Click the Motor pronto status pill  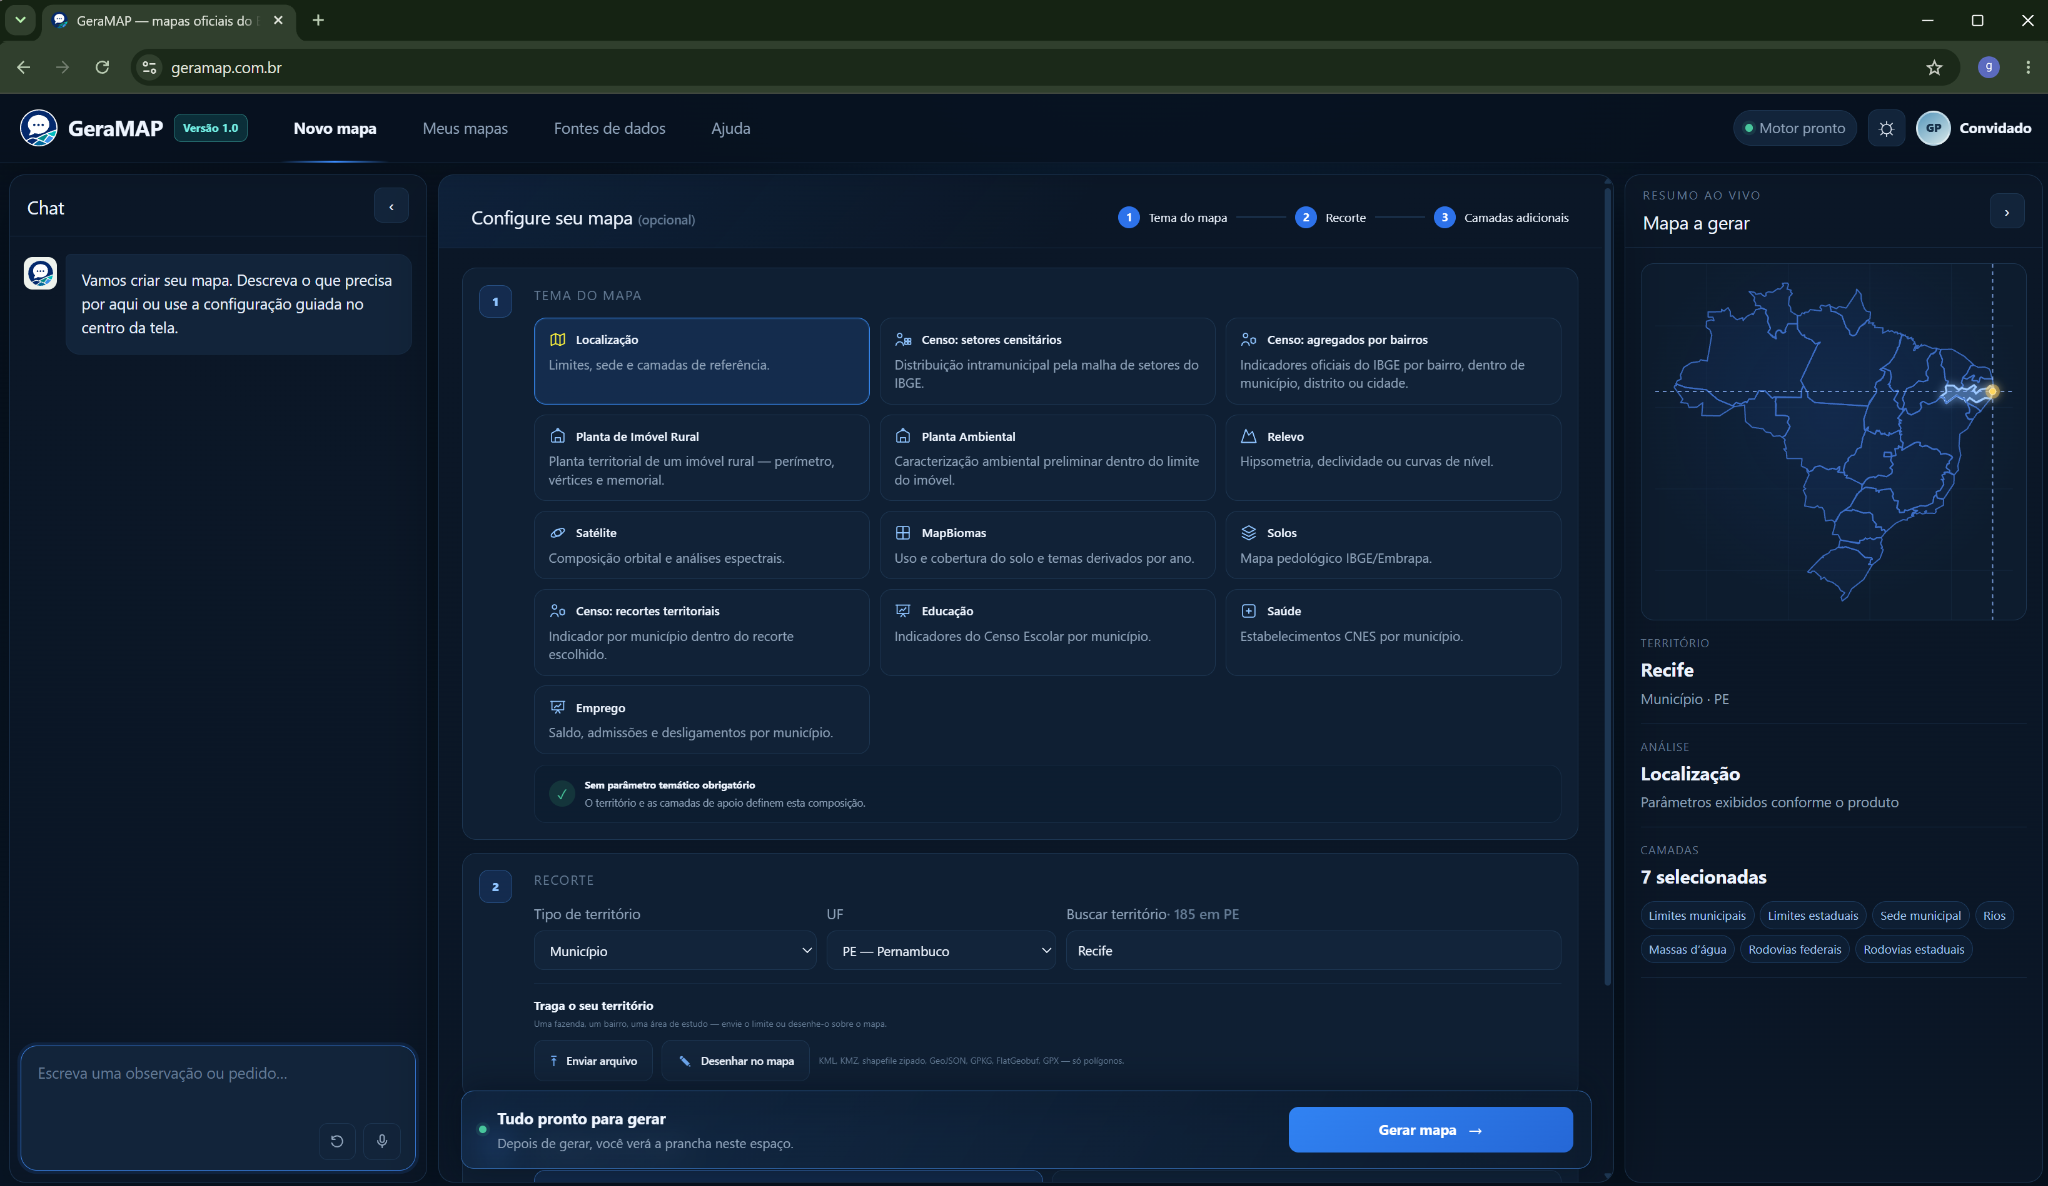pos(1795,128)
